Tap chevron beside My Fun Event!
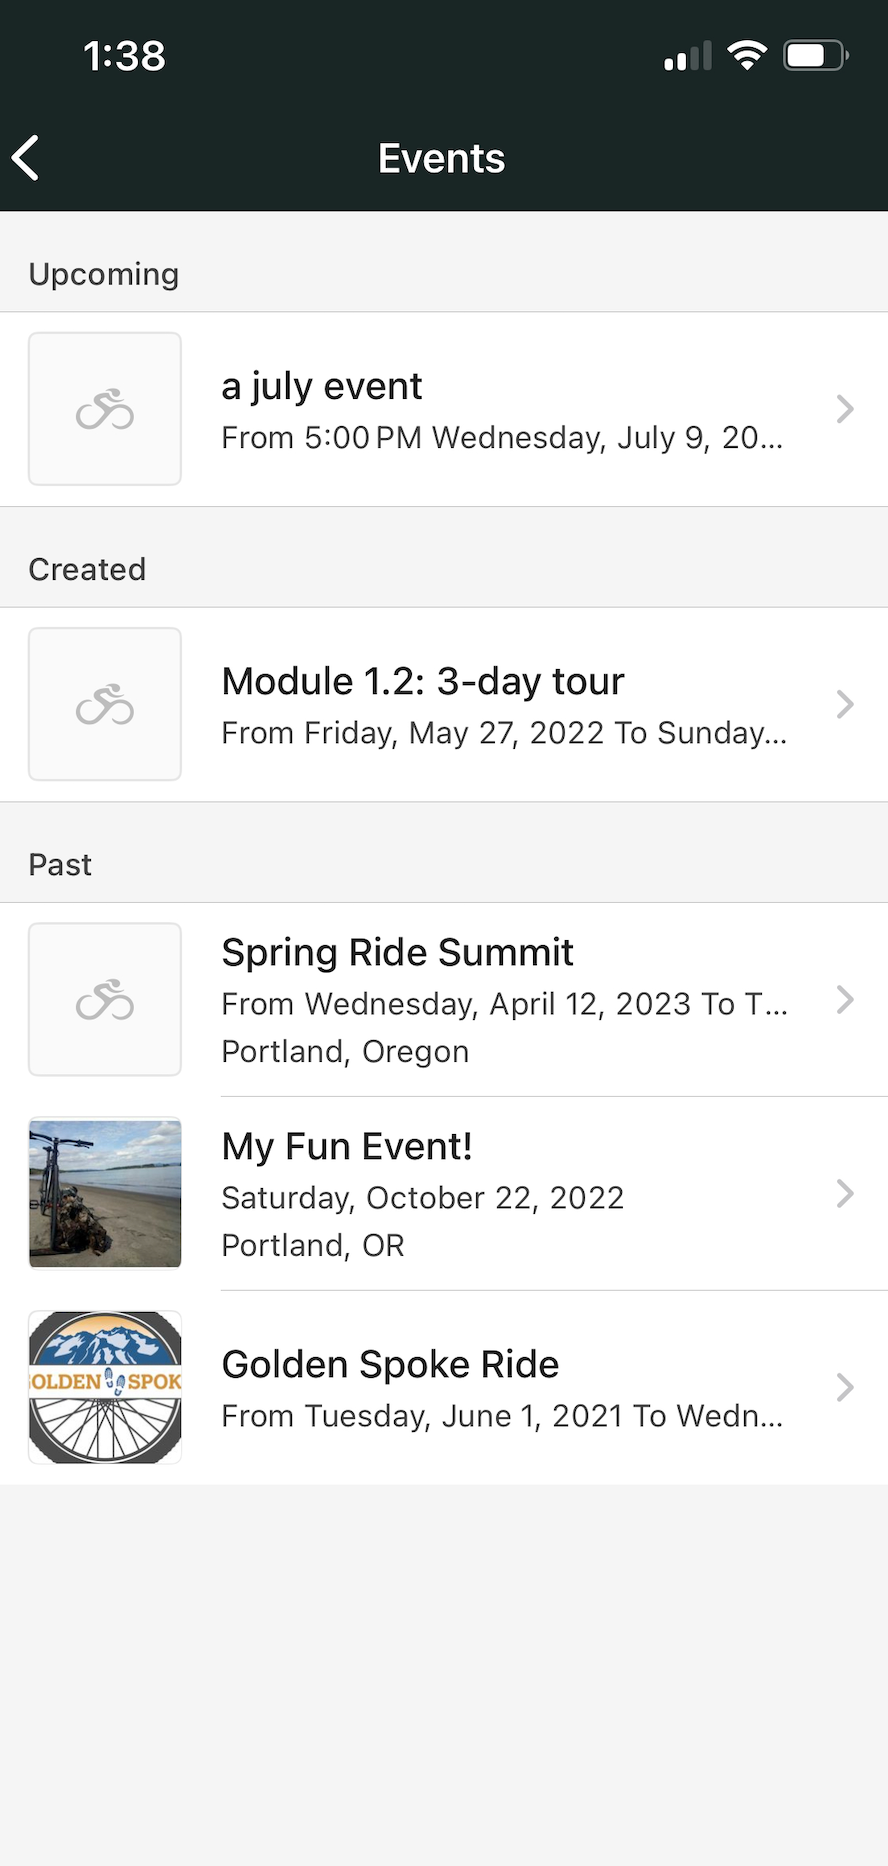 coord(845,1193)
